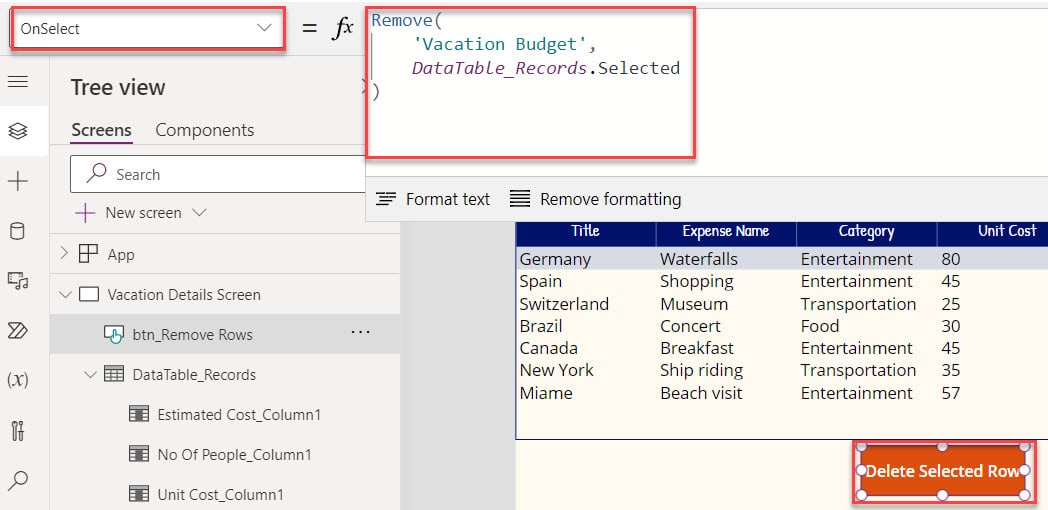The height and width of the screenshot is (510, 1048).
Task: Open the Advanced tools icon in sidebar
Action: pos(17,430)
